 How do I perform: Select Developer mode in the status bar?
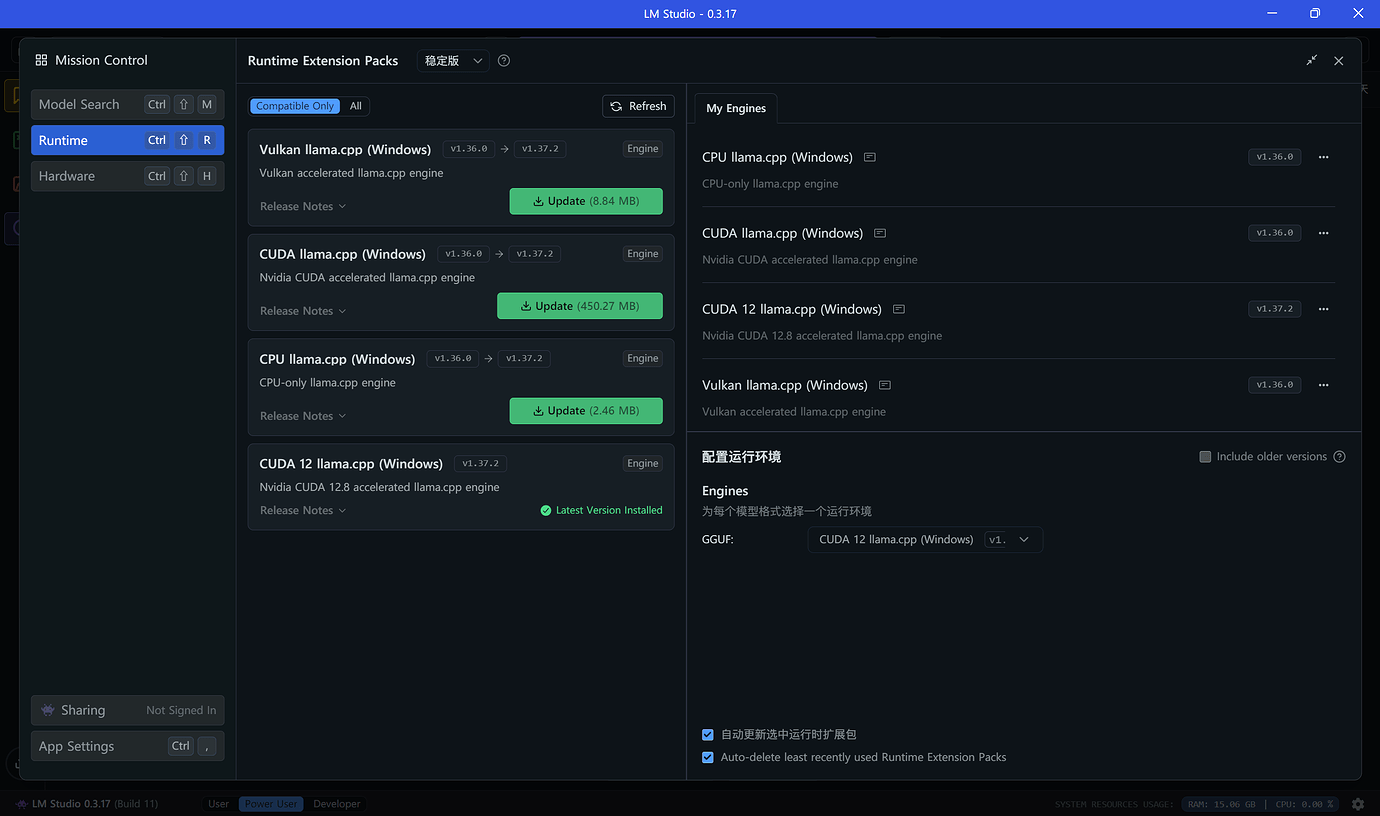(x=337, y=804)
